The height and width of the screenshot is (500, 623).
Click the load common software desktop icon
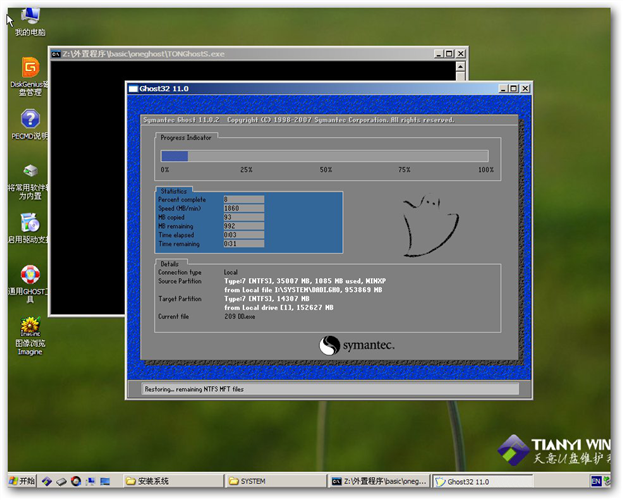(x=30, y=171)
